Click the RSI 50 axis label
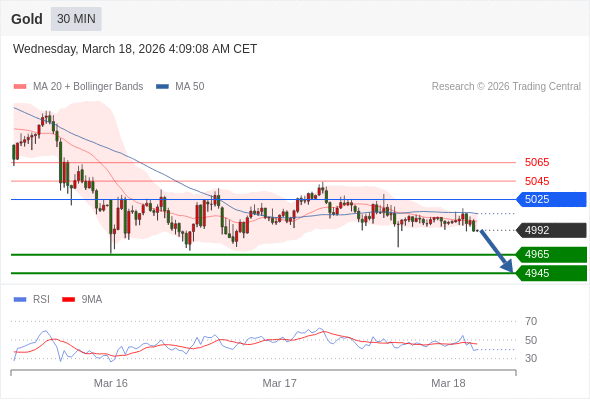 531,340
